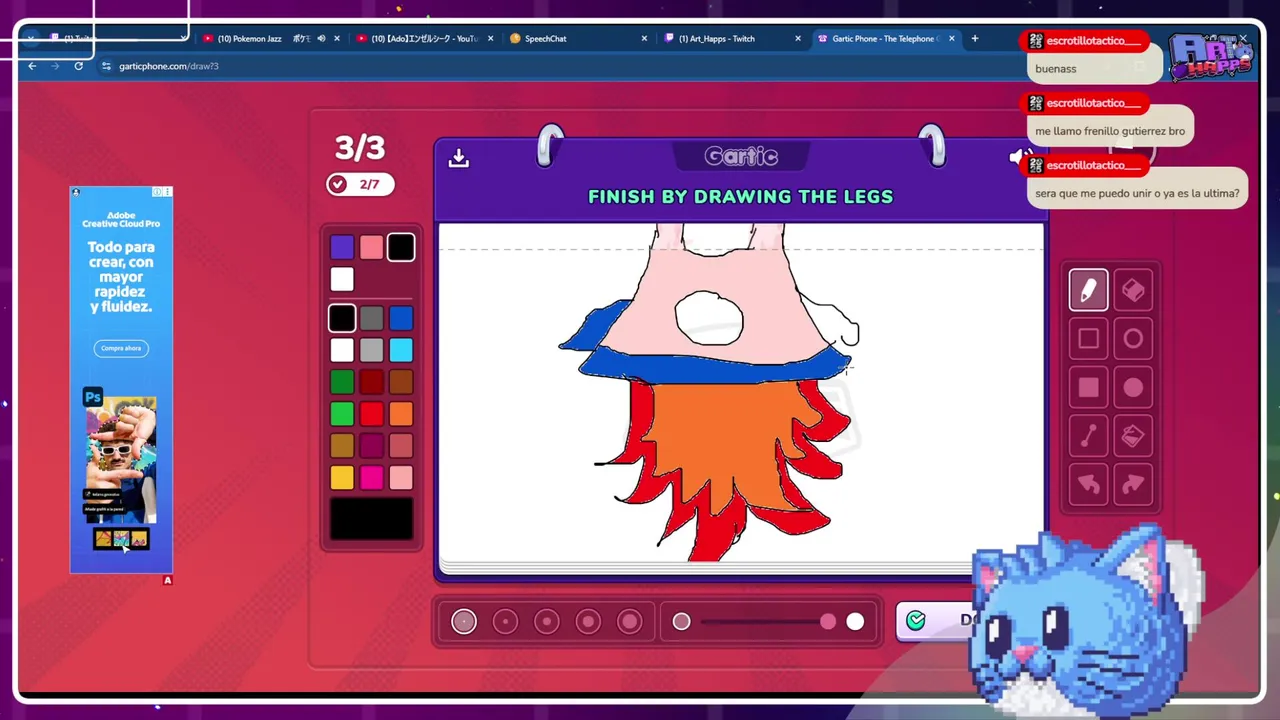
Task: Download the drawing with the arrow icon
Action: tap(459, 158)
